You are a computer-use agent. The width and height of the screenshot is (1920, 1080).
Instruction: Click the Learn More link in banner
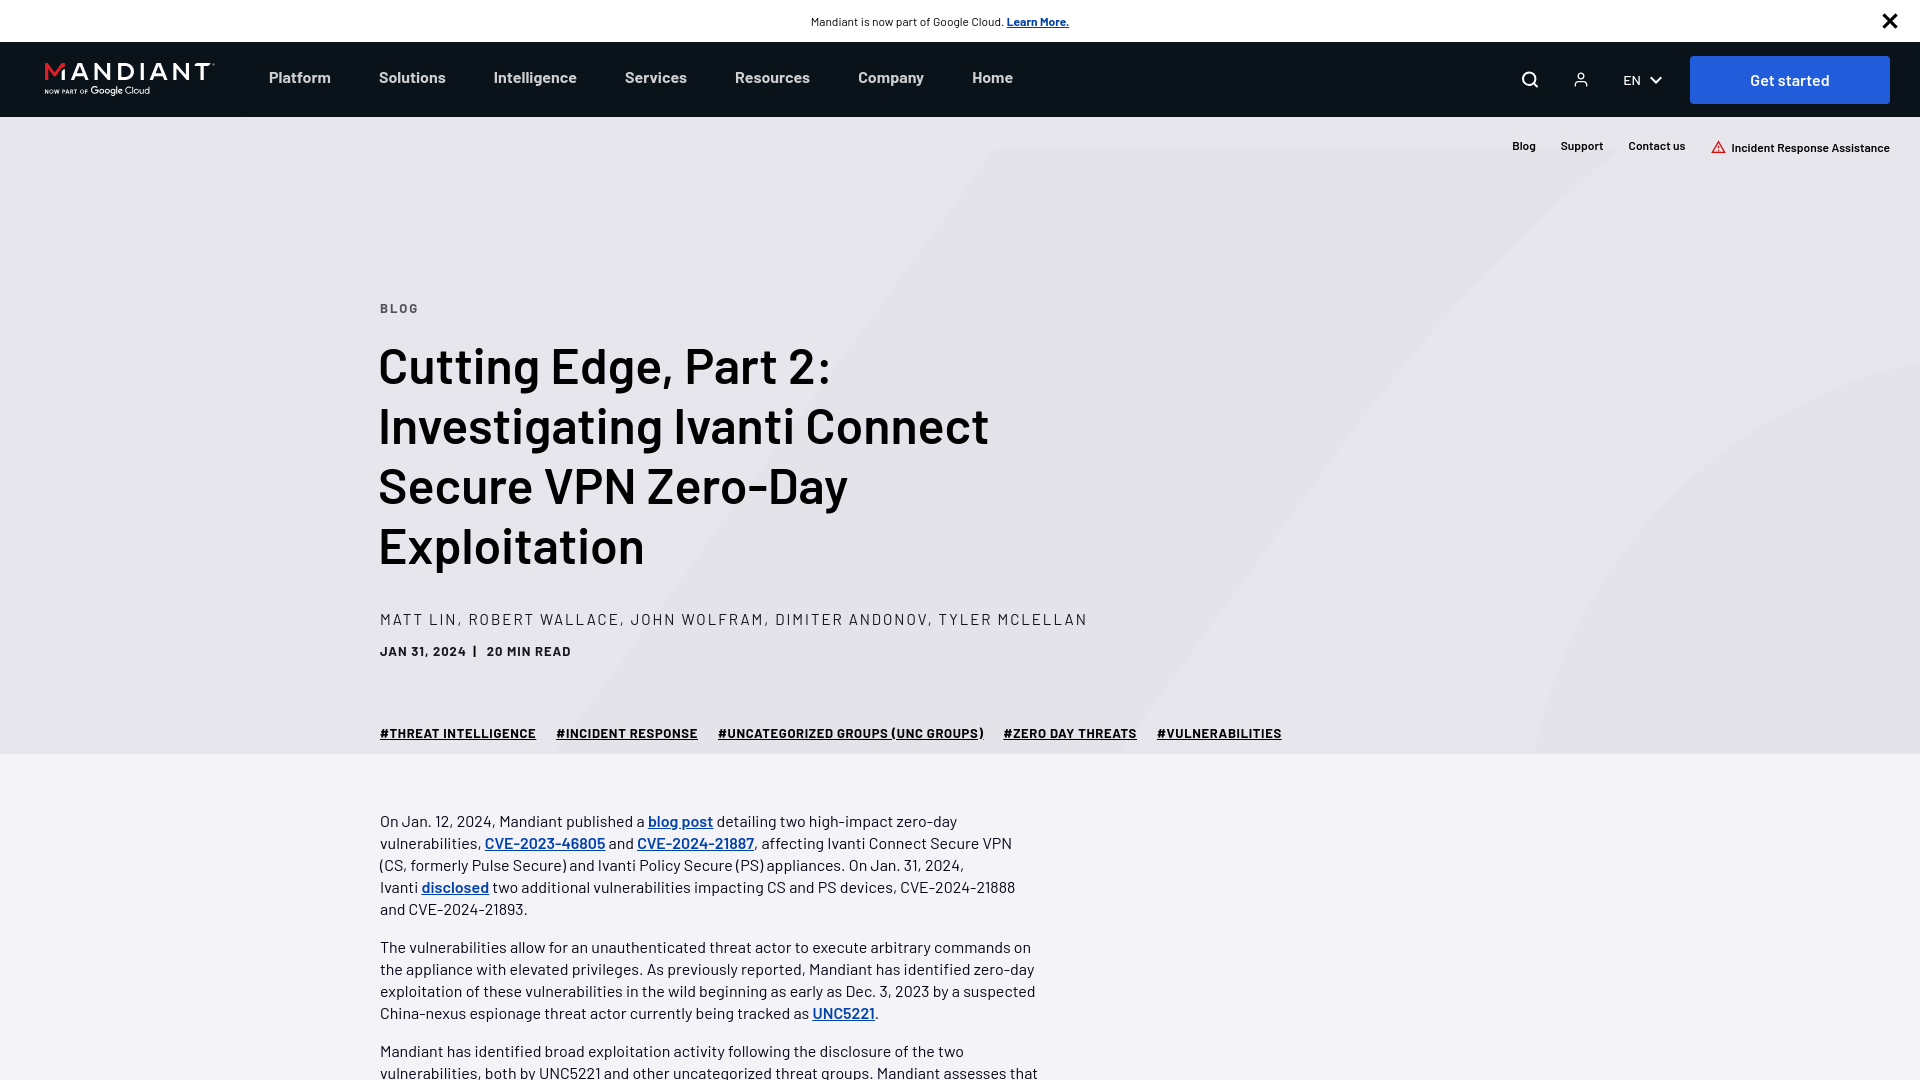click(1038, 21)
